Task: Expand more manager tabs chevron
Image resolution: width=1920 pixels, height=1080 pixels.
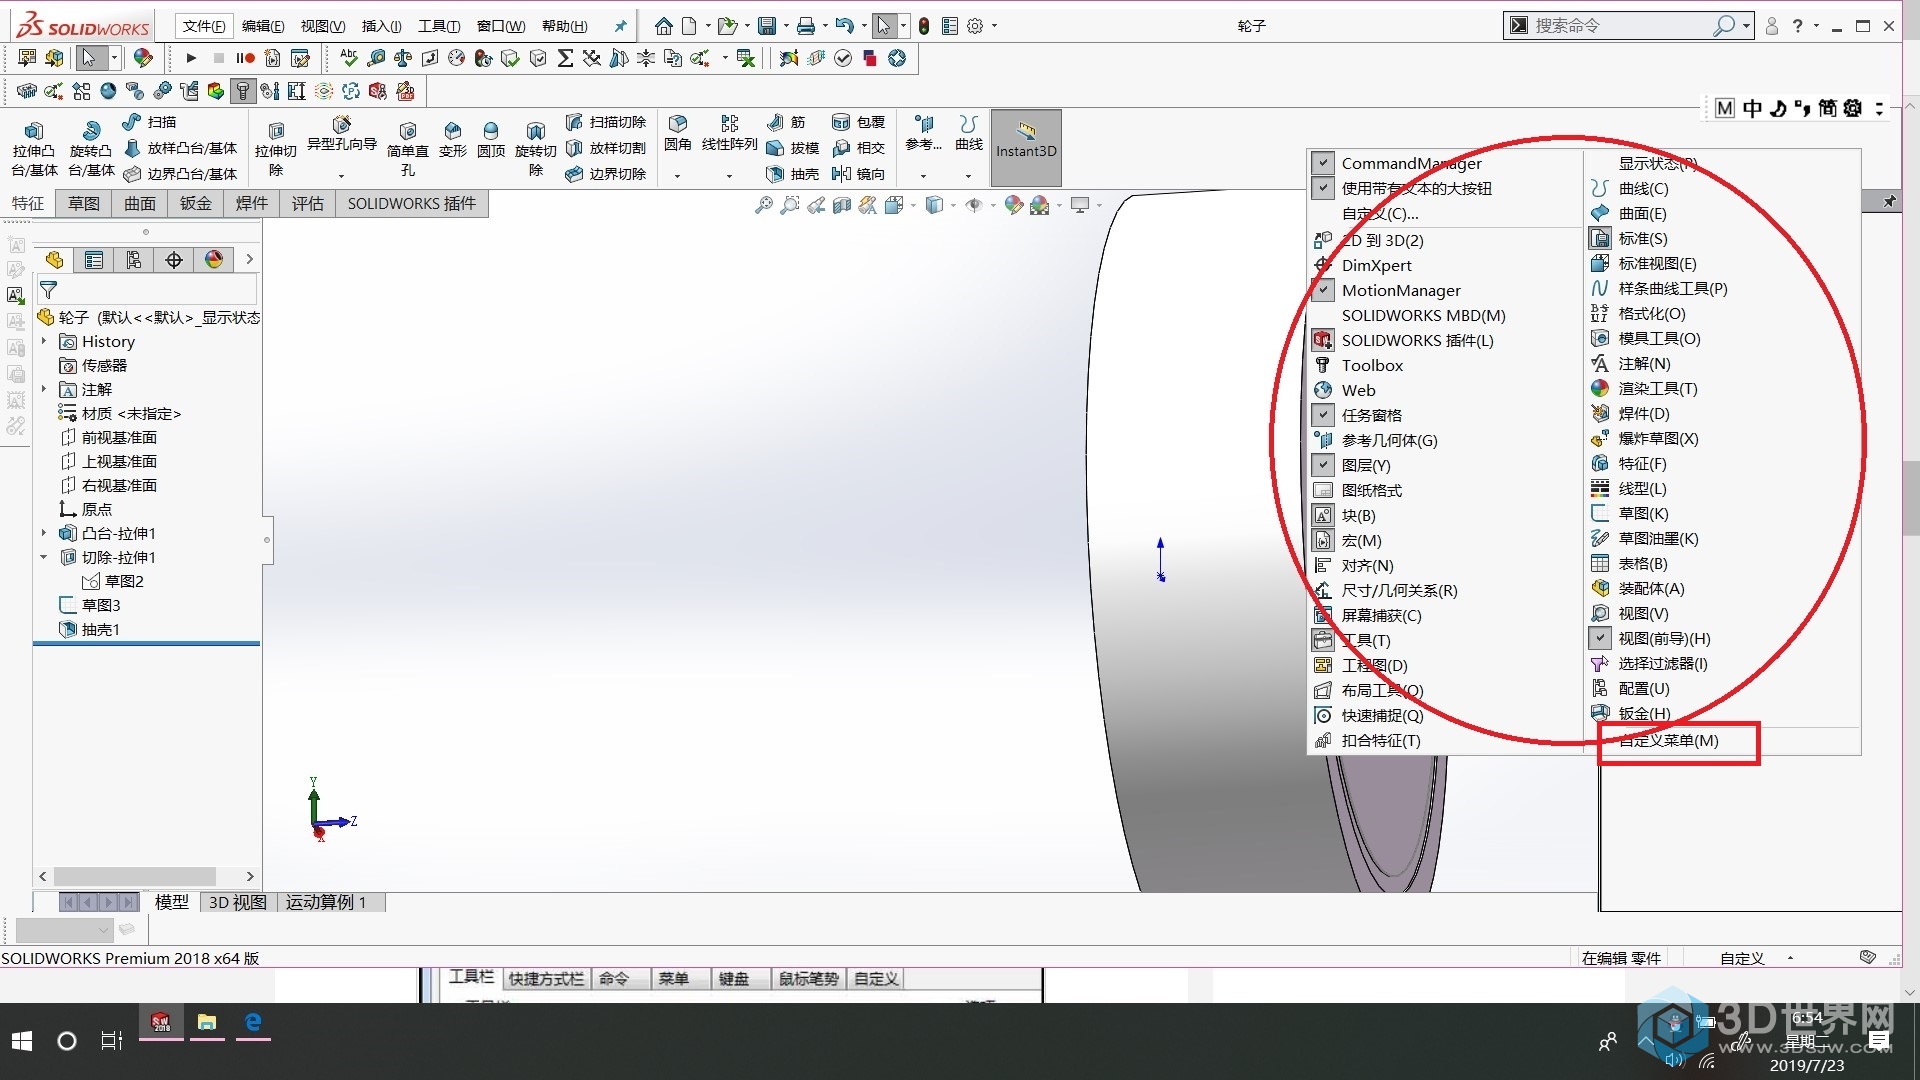Action: [250, 260]
